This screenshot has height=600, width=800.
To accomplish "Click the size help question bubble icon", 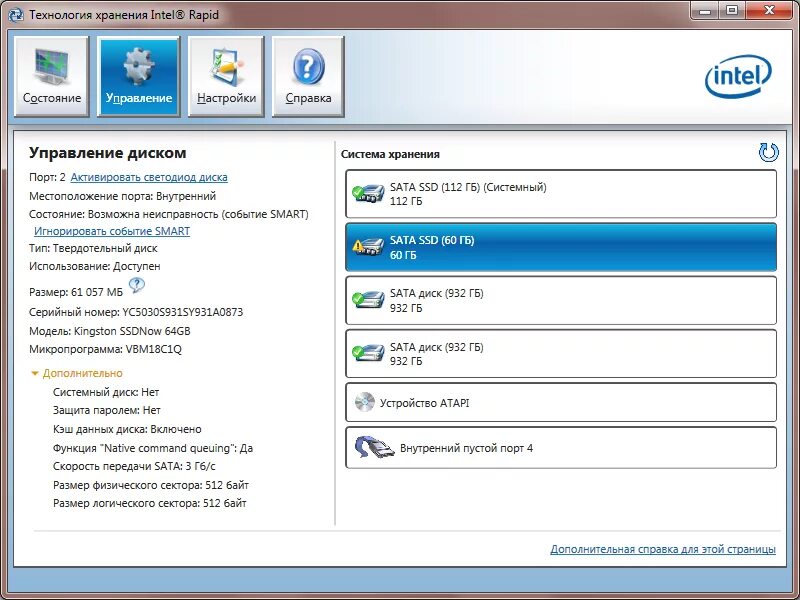I will click(x=136, y=285).
